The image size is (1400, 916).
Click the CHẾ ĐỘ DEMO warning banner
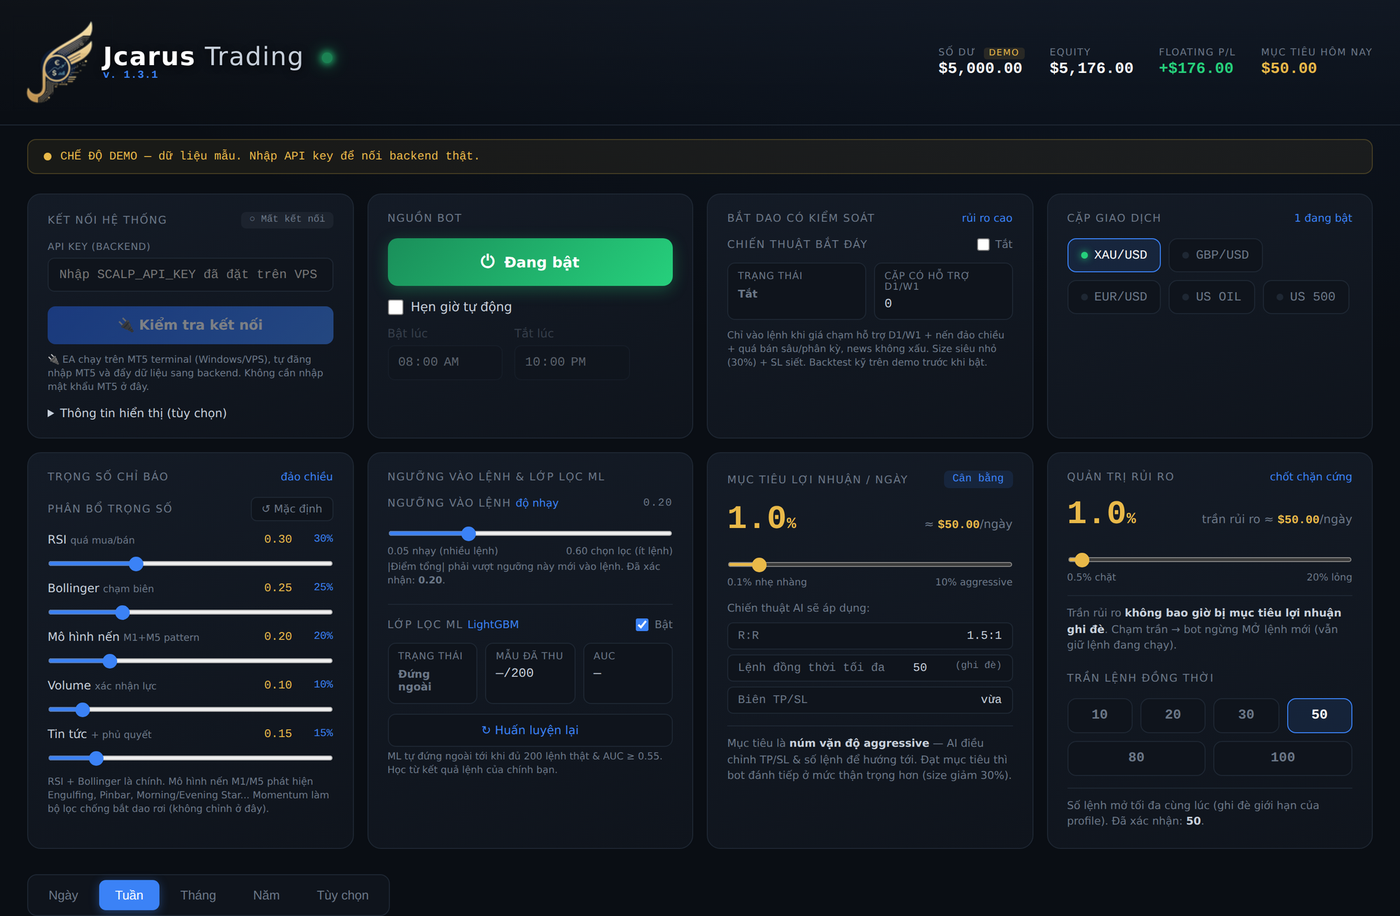[x=700, y=156]
